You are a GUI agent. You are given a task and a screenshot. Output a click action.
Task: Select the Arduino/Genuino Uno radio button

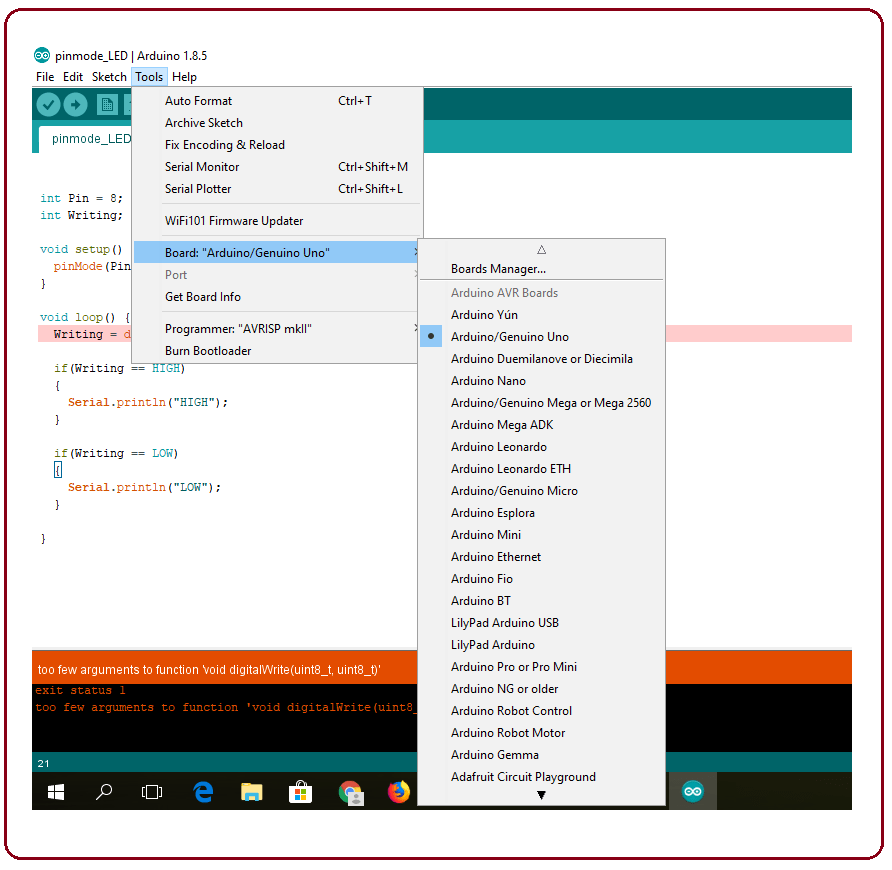[431, 336]
